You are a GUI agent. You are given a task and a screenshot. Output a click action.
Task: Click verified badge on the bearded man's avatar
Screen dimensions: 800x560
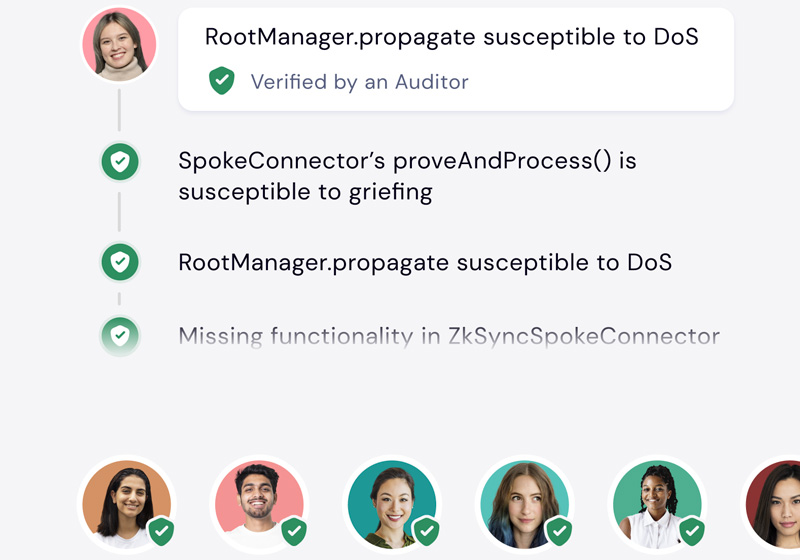click(x=294, y=531)
